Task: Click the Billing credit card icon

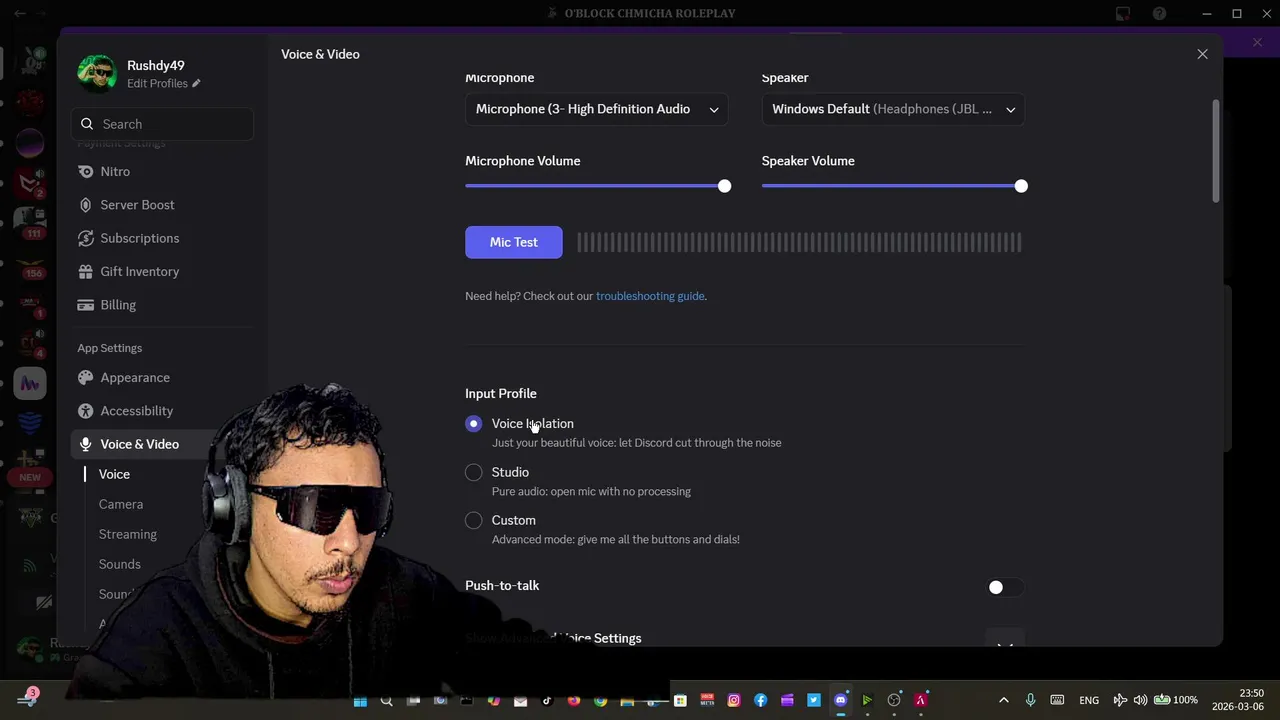Action: coord(86,305)
